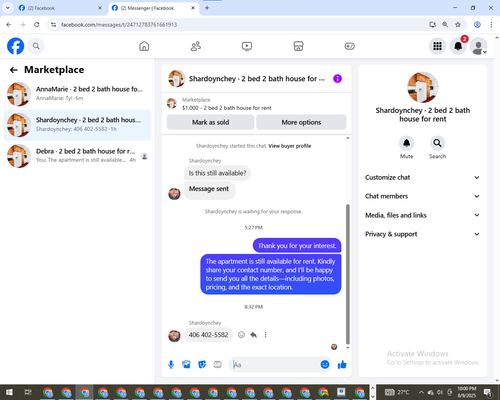Search in conversation using magnifier icon
The width and height of the screenshot is (500, 400).
[437, 143]
